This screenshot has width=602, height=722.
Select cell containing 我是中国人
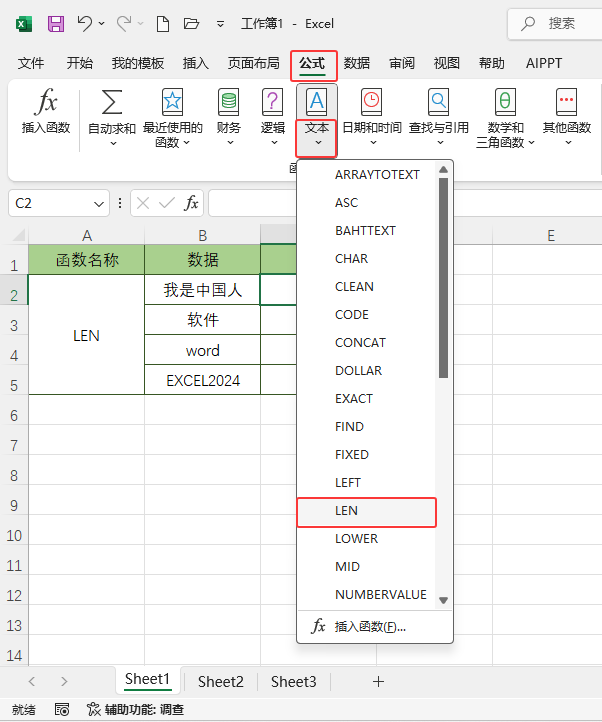pos(203,290)
